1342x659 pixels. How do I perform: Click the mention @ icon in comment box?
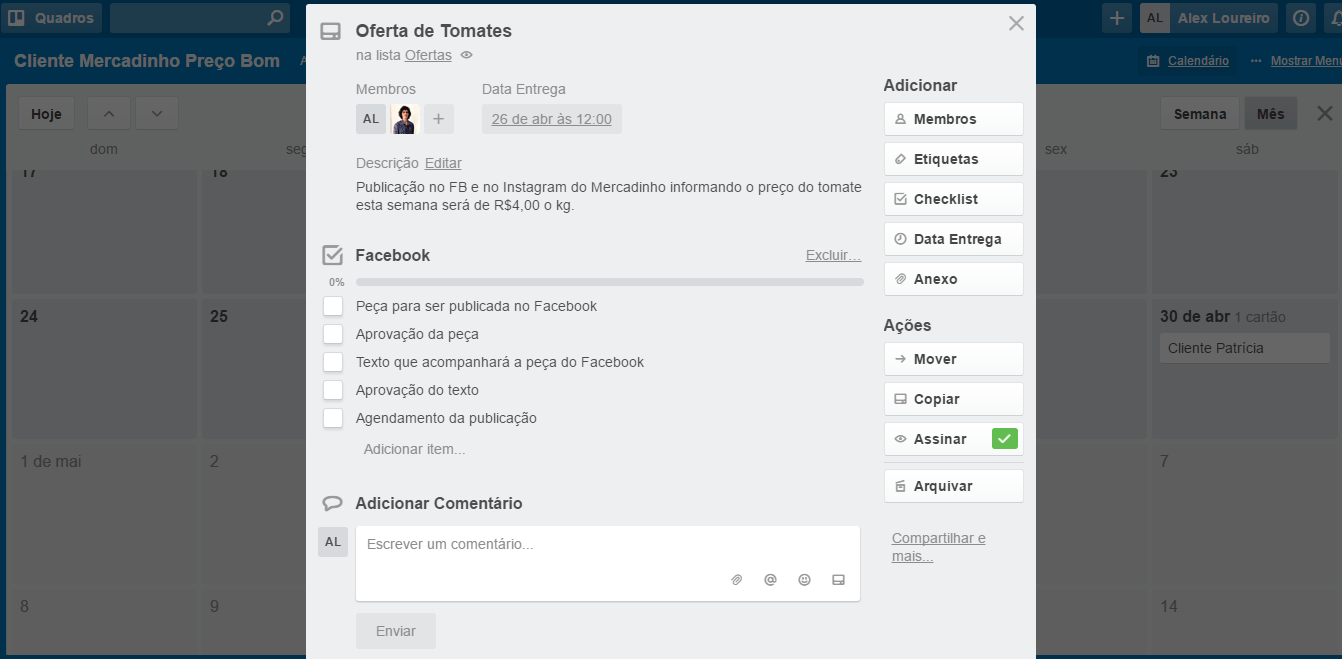[770, 580]
